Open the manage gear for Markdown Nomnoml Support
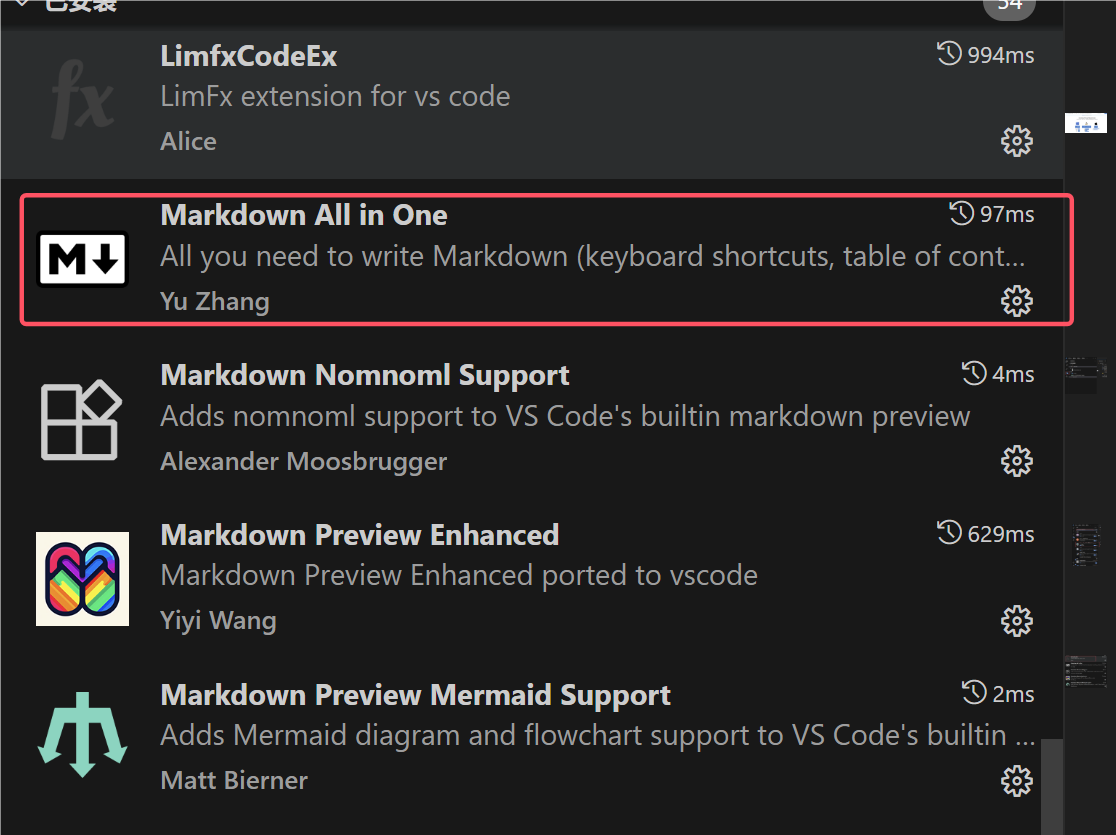Viewport: 1116px width, 835px height. (x=1017, y=460)
